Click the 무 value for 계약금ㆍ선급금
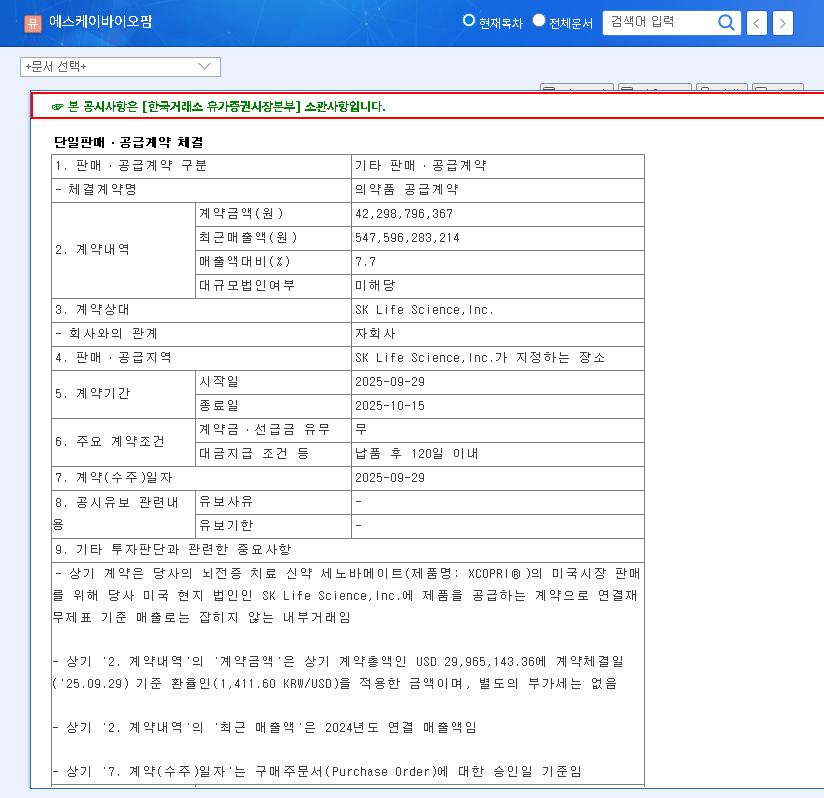Image resolution: width=824 pixels, height=798 pixels. (361, 430)
